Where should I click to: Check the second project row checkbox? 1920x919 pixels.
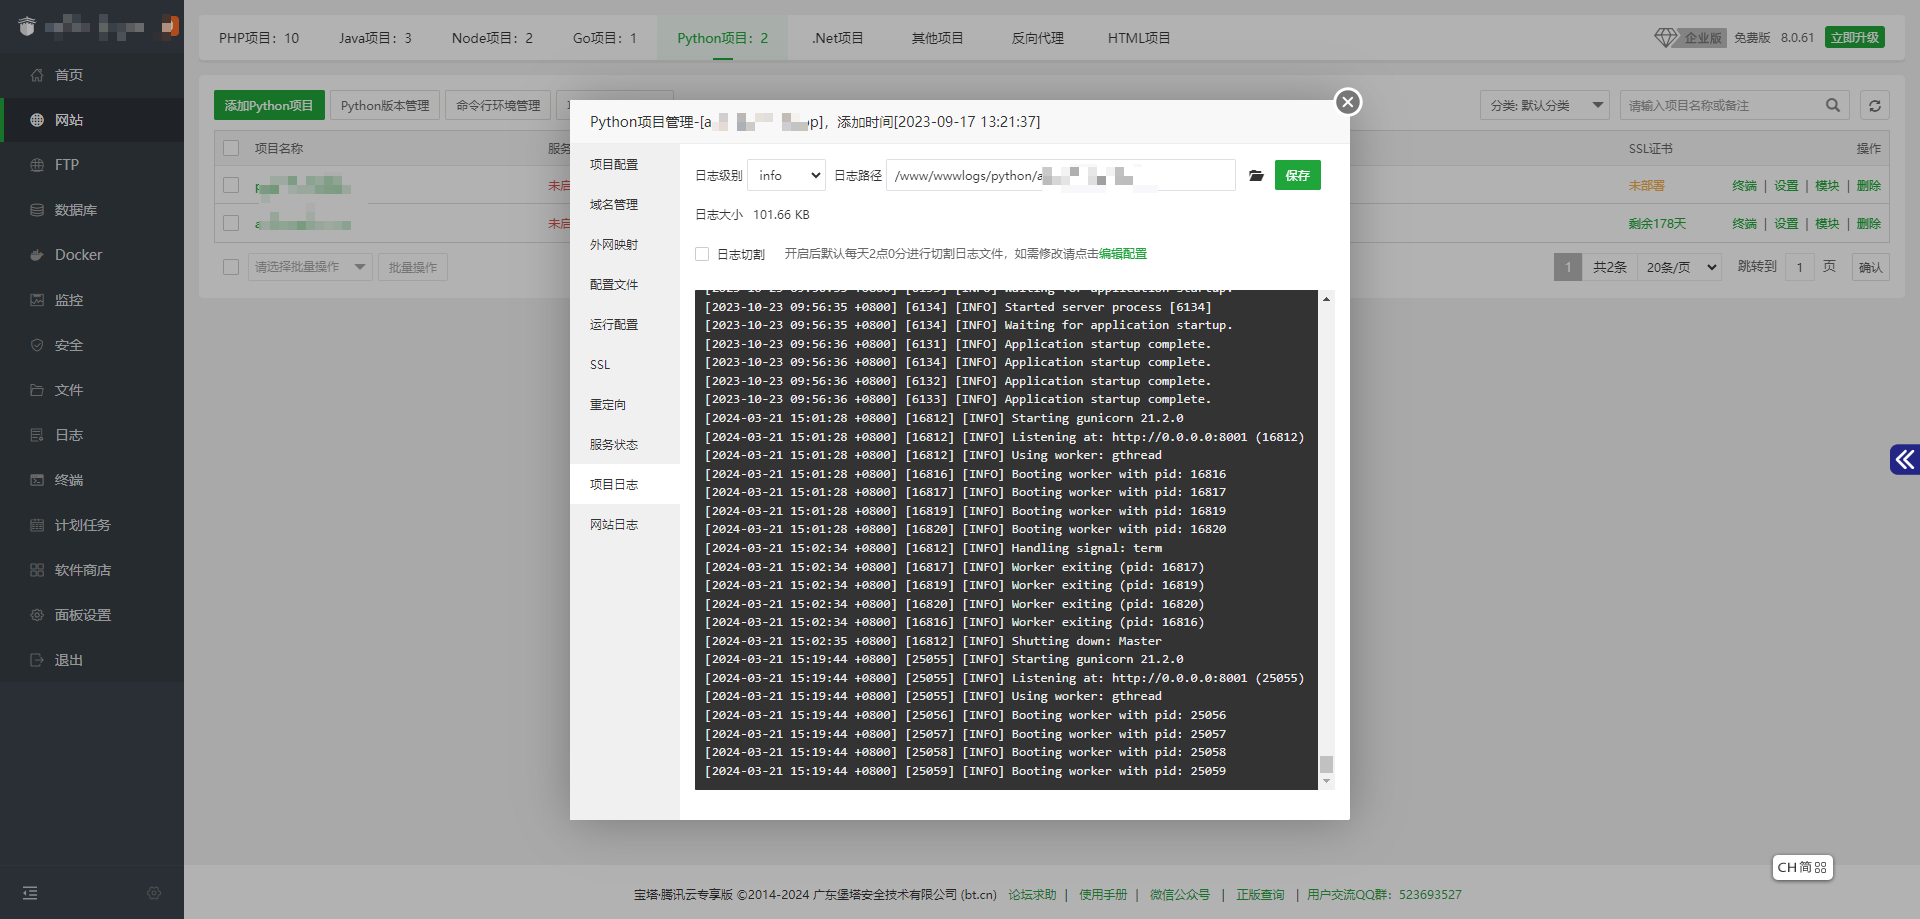231,223
